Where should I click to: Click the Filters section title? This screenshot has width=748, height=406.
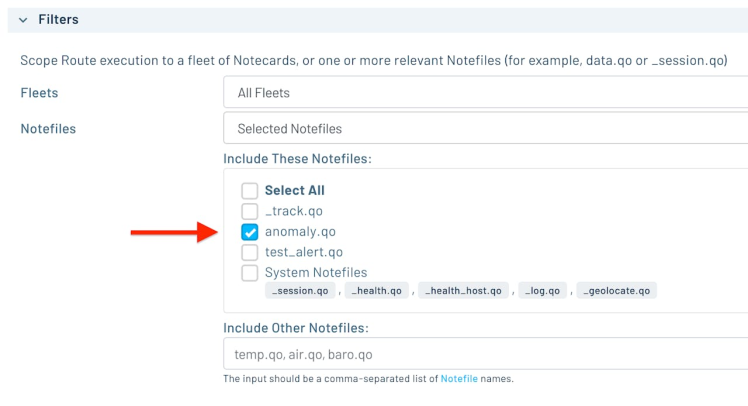point(58,20)
